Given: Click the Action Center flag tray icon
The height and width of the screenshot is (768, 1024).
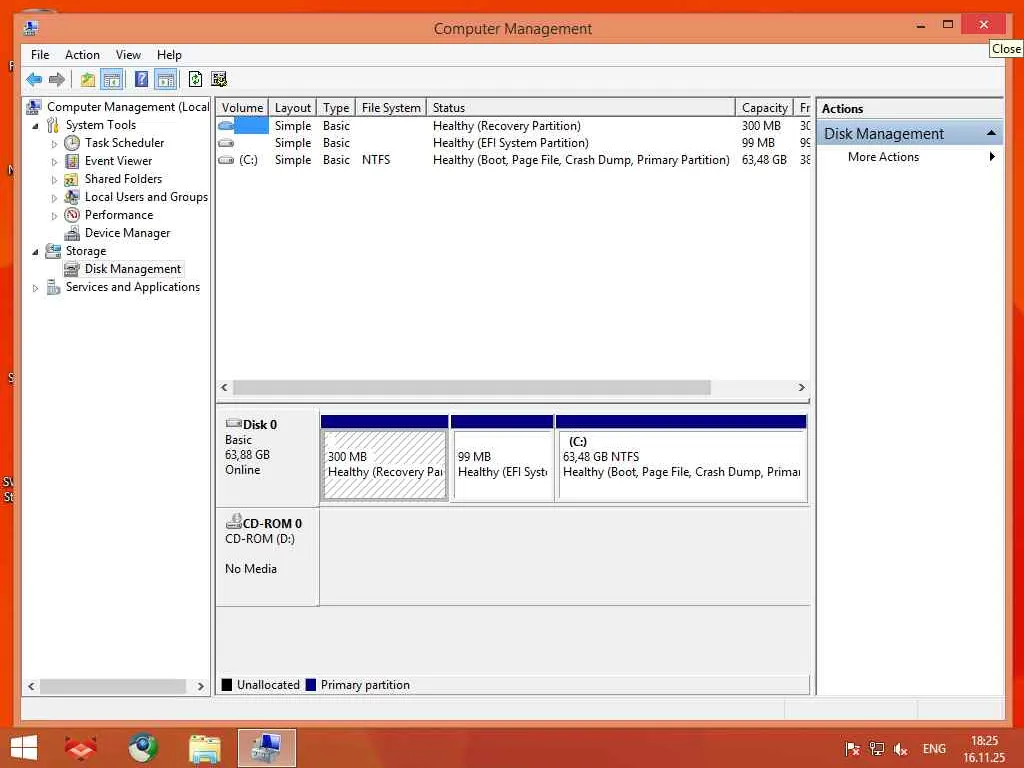Looking at the screenshot, I should (852, 749).
